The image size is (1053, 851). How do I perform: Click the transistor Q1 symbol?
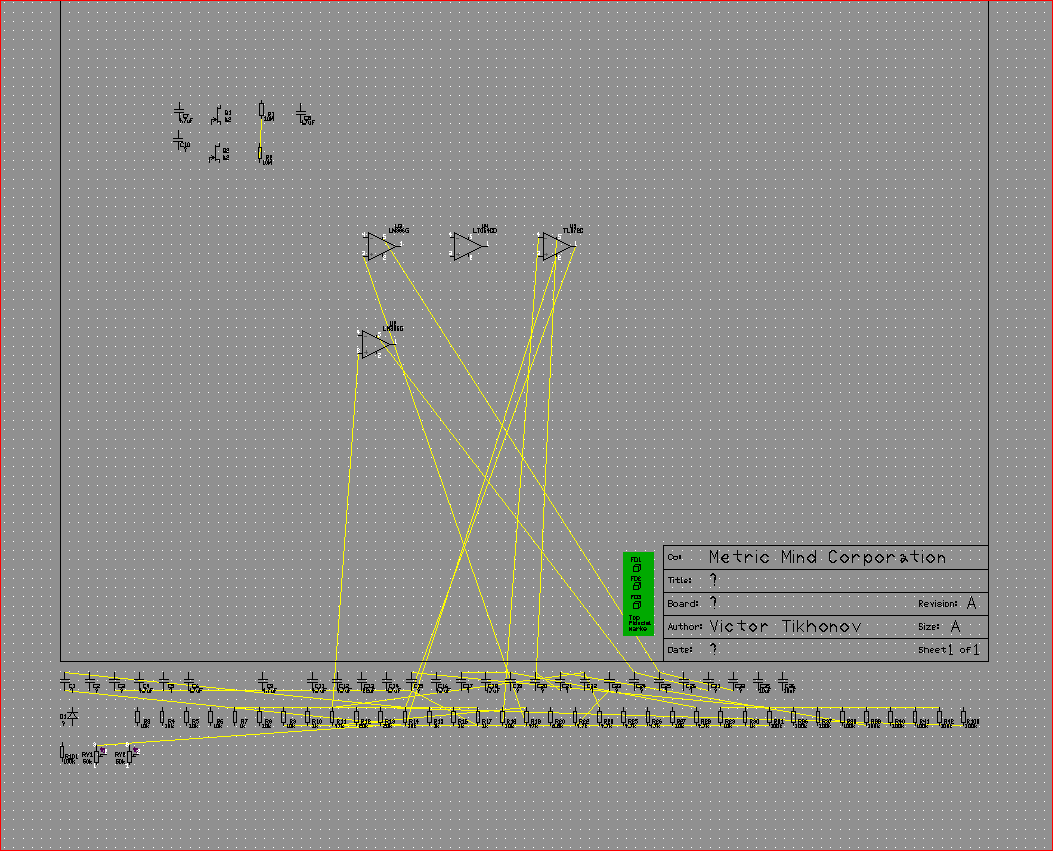(x=217, y=116)
